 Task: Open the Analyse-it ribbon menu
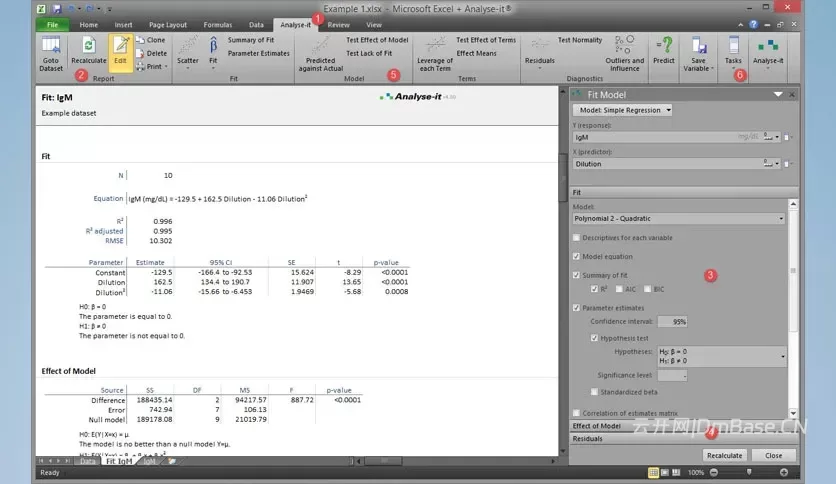768,53
